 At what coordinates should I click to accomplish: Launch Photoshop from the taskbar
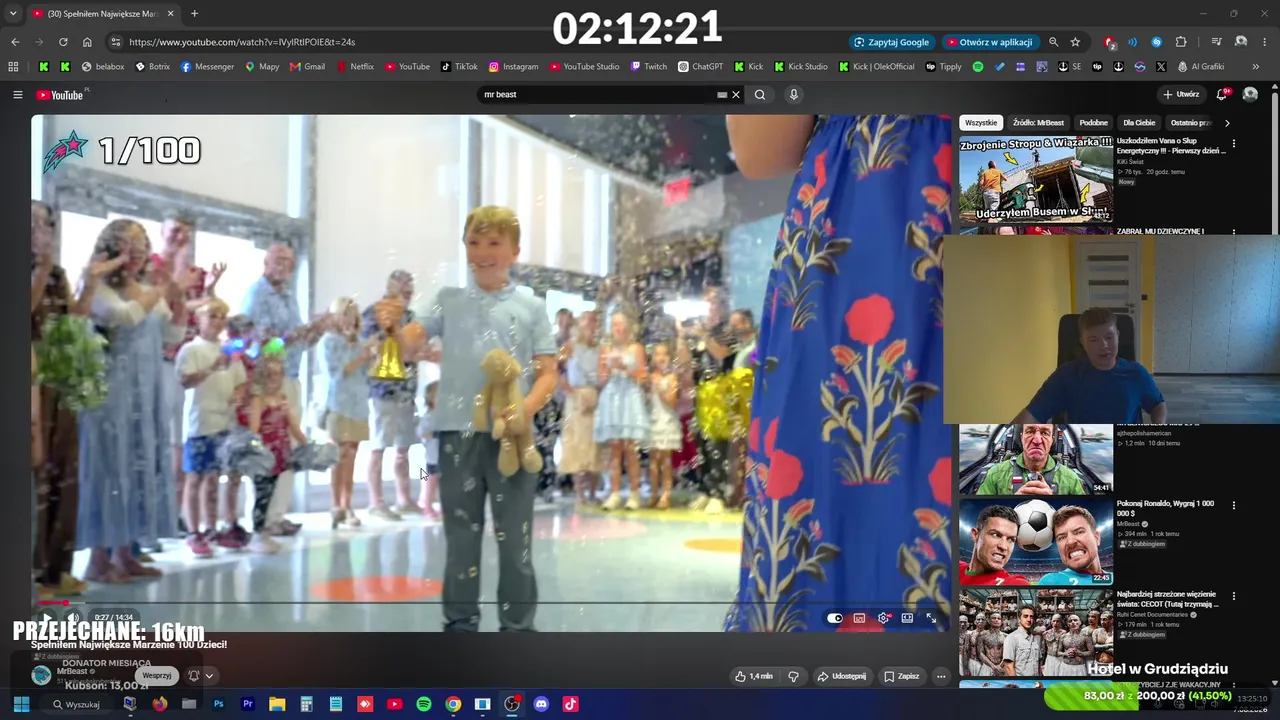pyautogui.click(x=218, y=704)
